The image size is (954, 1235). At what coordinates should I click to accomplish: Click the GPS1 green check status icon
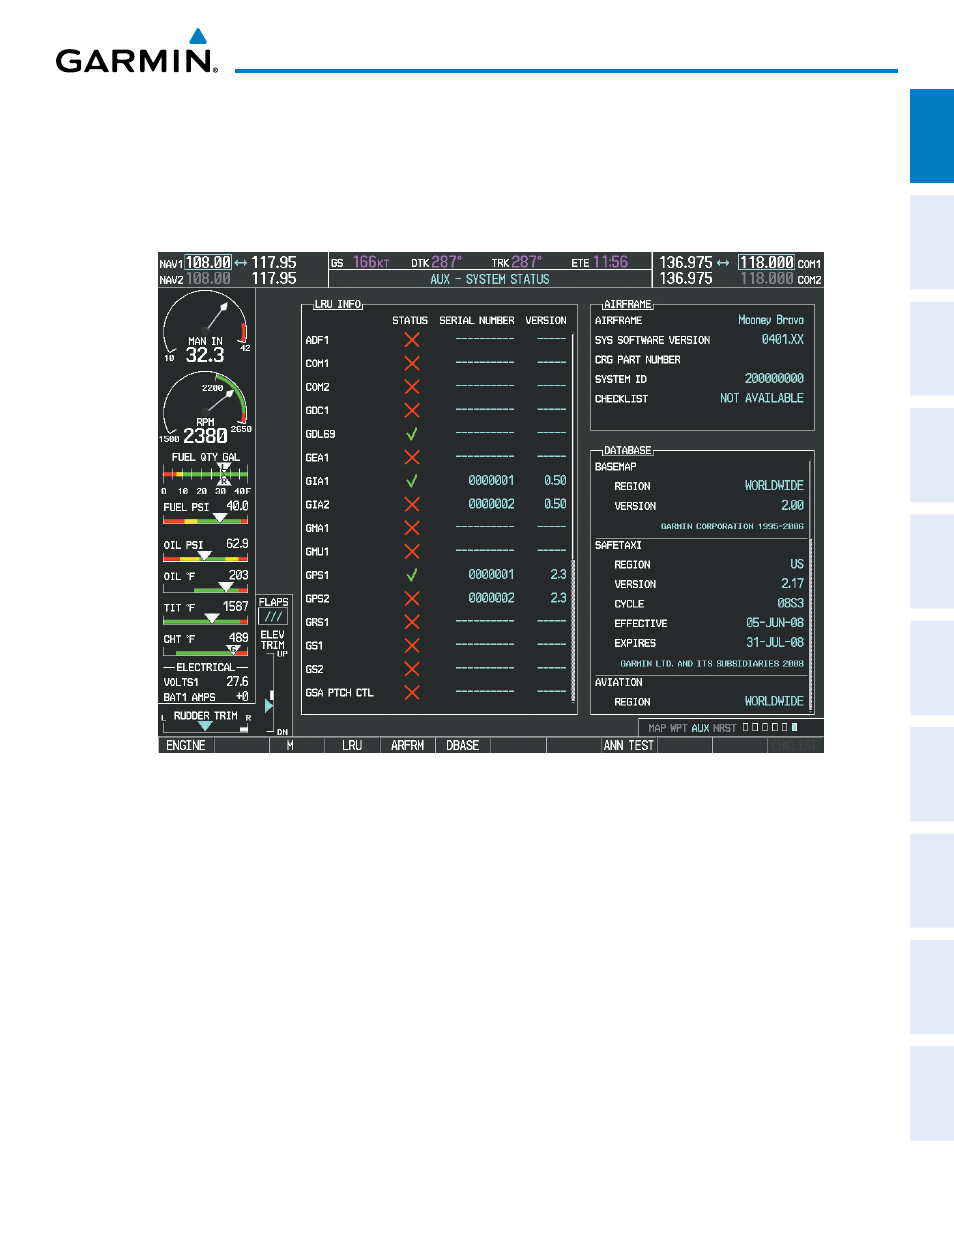411,575
